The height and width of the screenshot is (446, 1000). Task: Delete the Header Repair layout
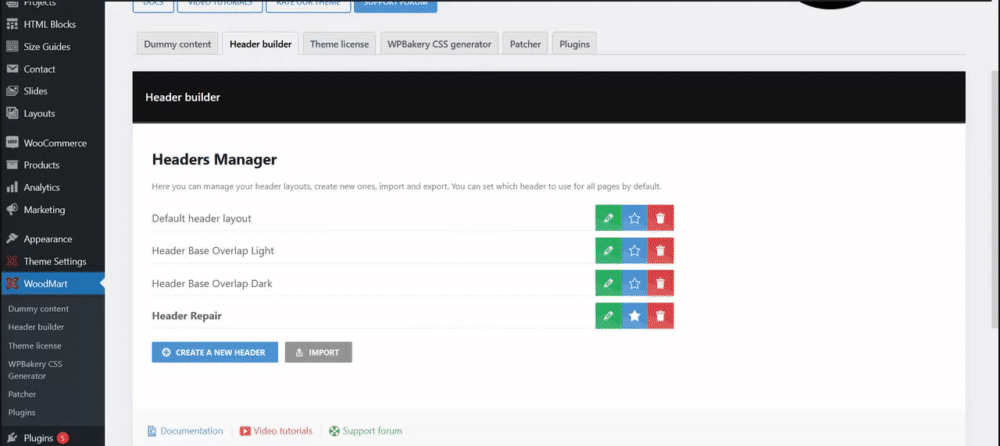tap(661, 316)
